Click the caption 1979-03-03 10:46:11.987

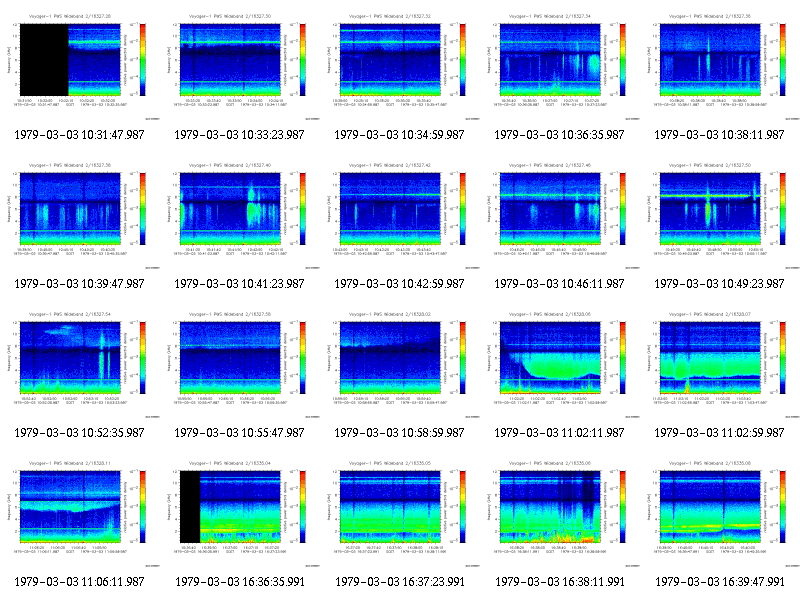(559, 284)
